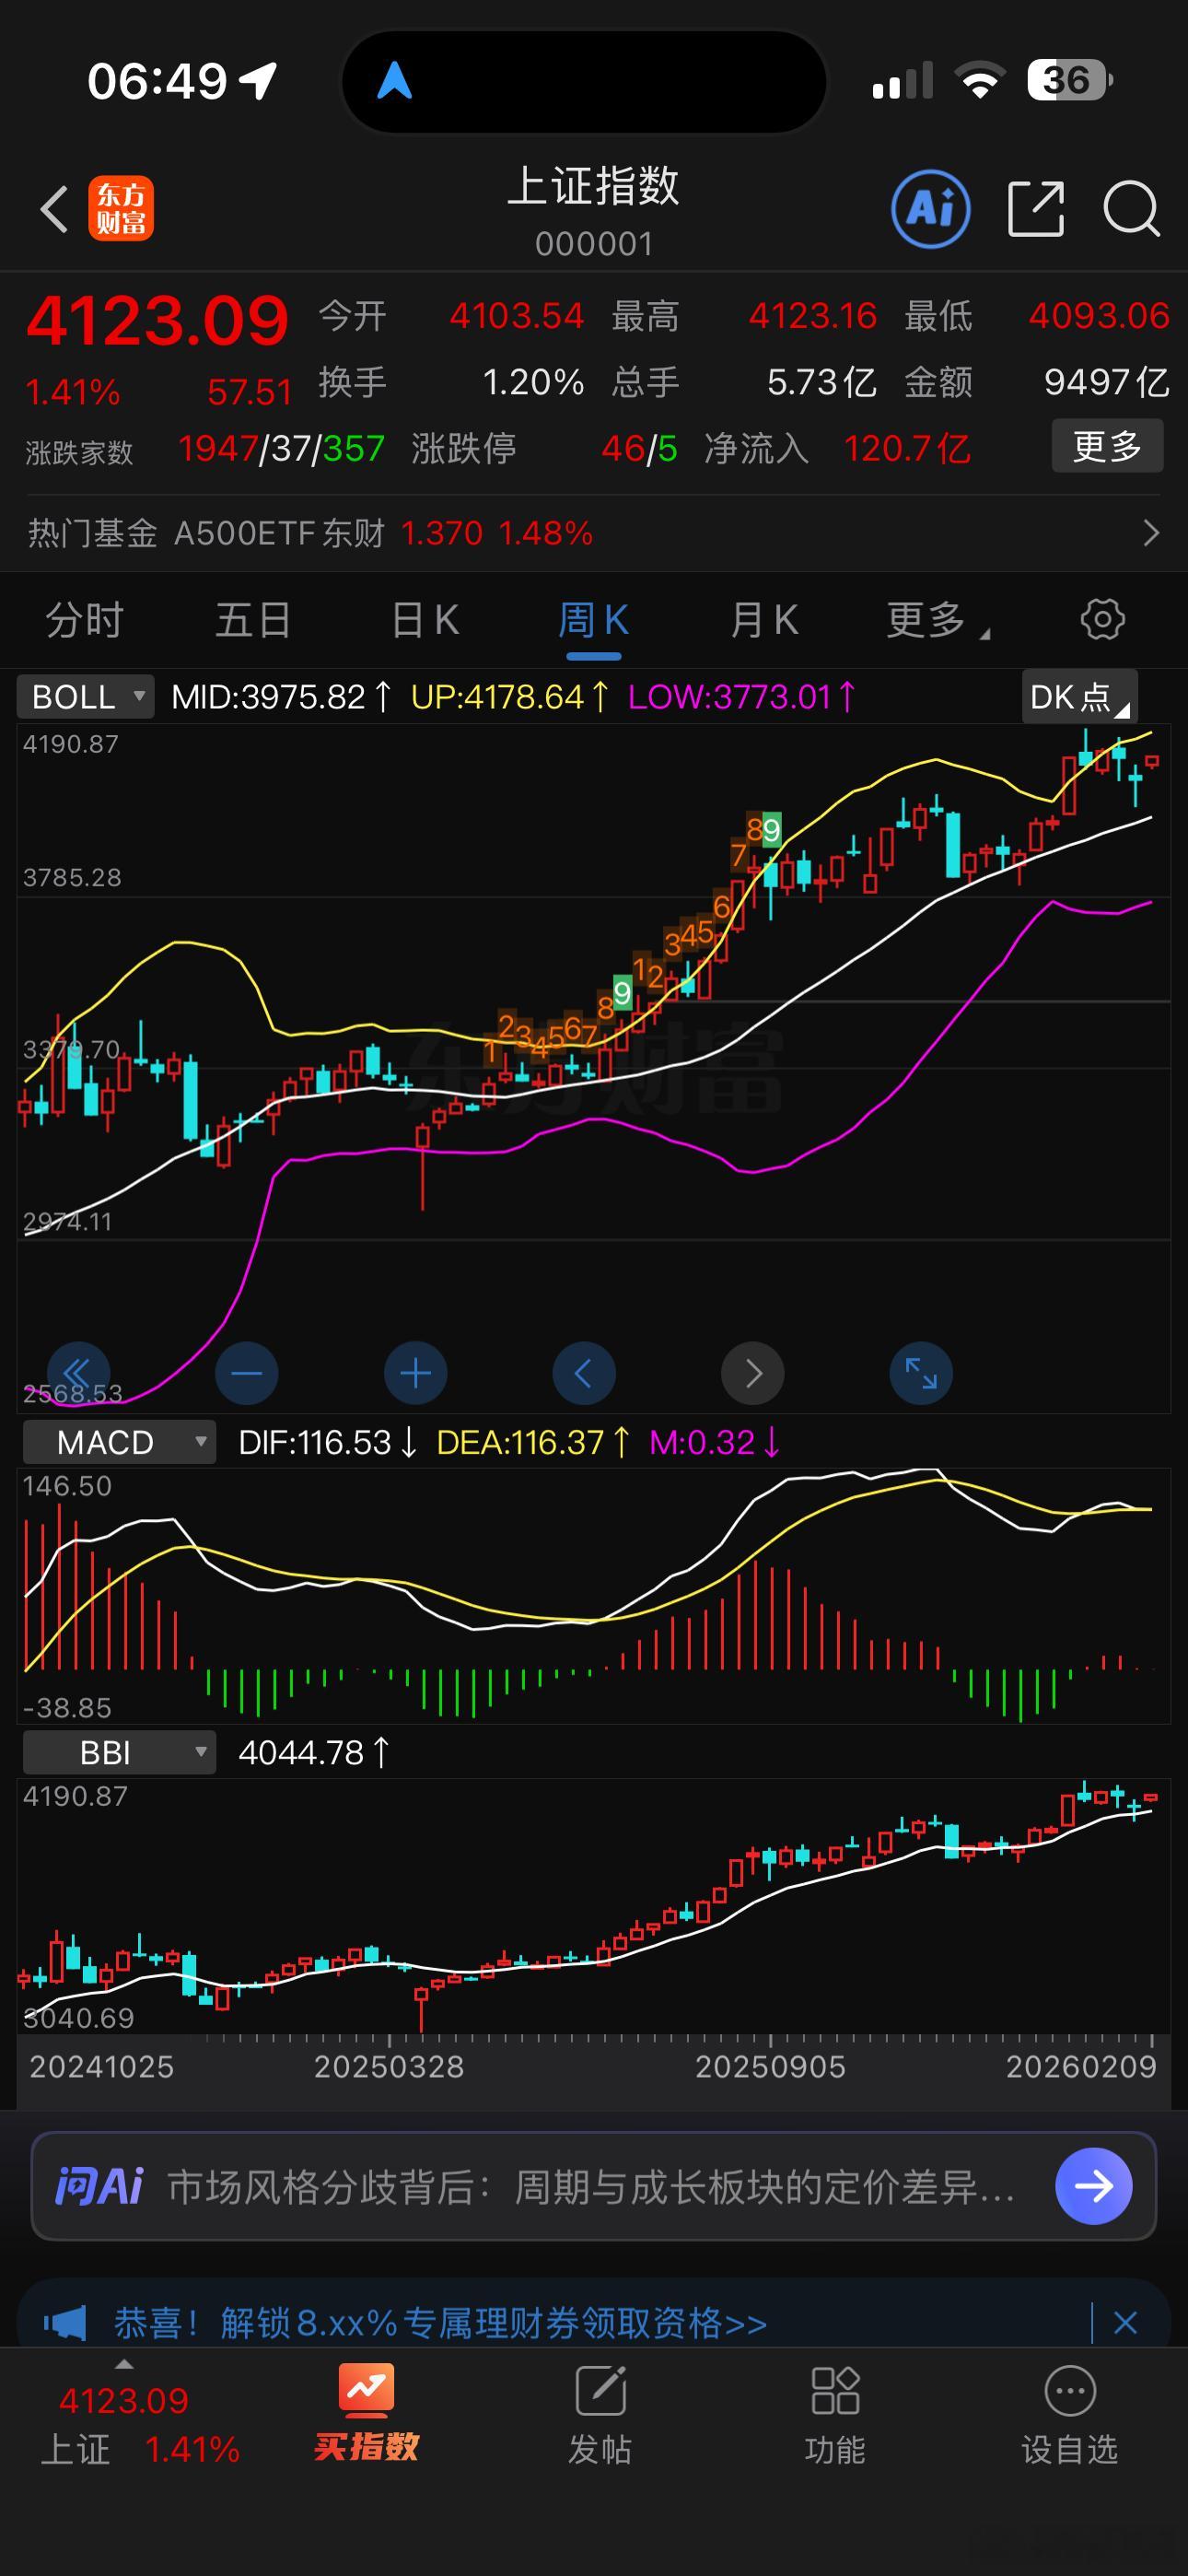
Task: Tap the 最低 value 4093.06
Action: point(1099,316)
